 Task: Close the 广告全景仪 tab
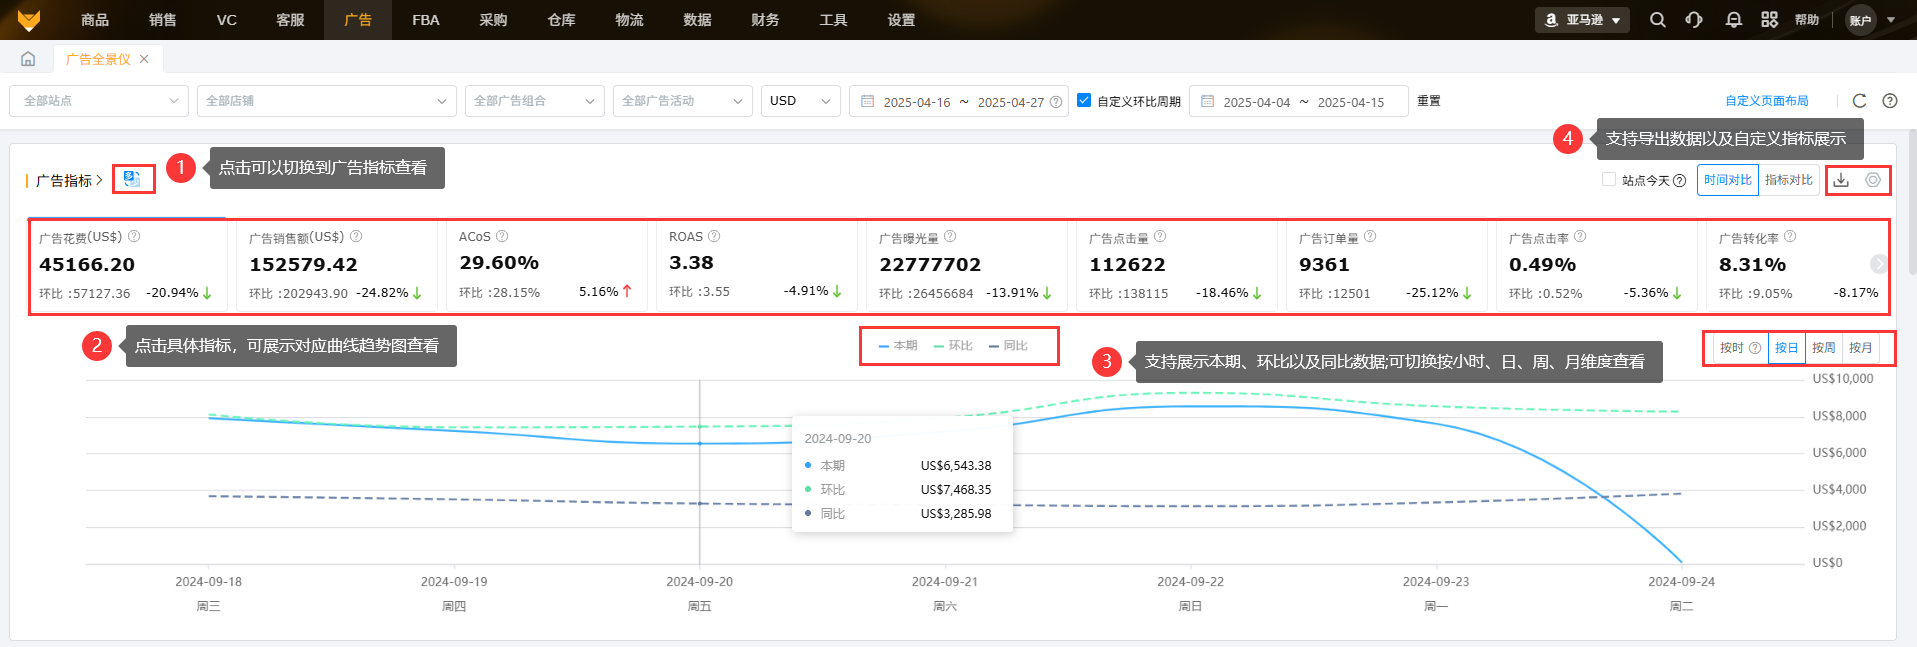[144, 59]
